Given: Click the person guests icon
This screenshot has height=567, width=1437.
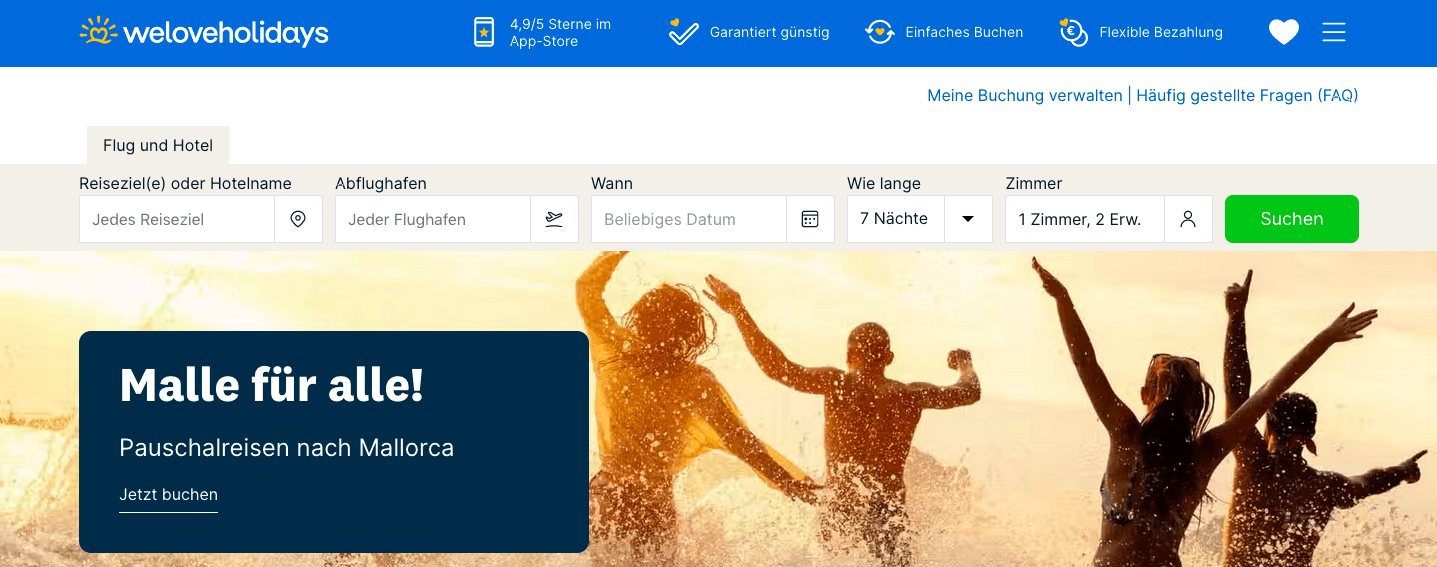Looking at the screenshot, I should tap(1188, 219).
